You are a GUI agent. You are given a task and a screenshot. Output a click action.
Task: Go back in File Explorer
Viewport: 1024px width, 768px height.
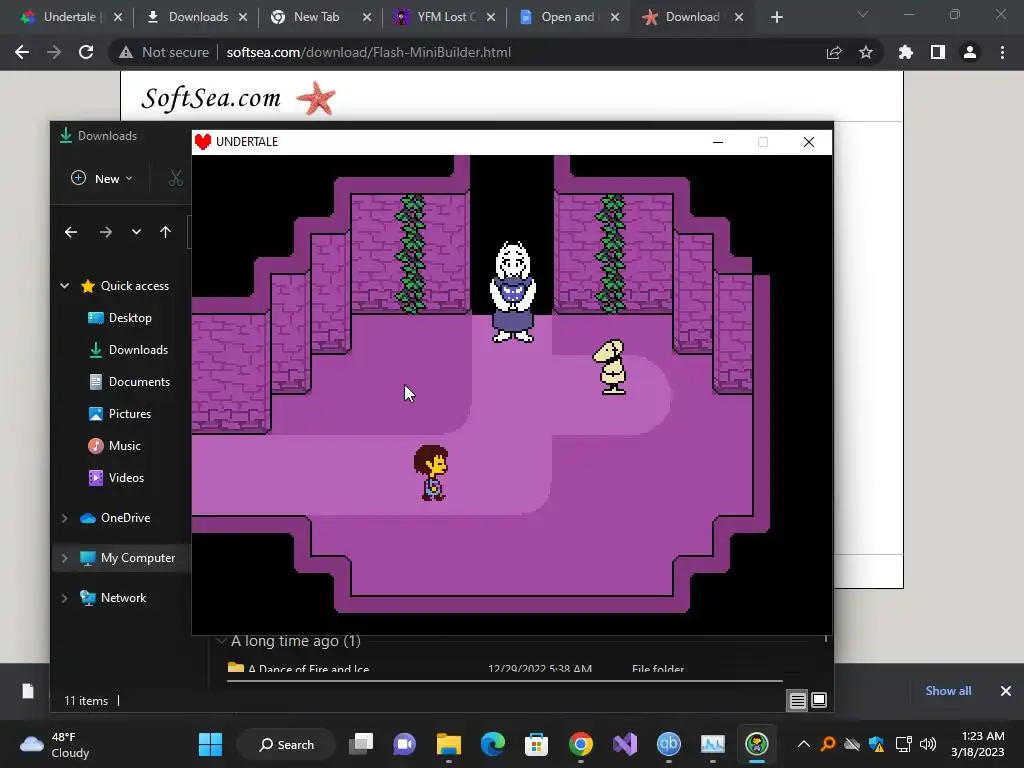71,232
